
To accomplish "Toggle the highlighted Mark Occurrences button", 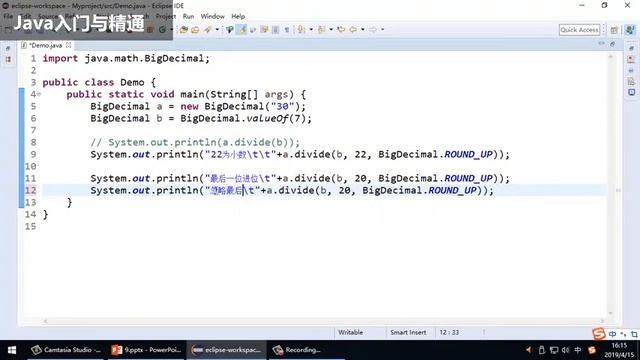I will tap(242, 29).
